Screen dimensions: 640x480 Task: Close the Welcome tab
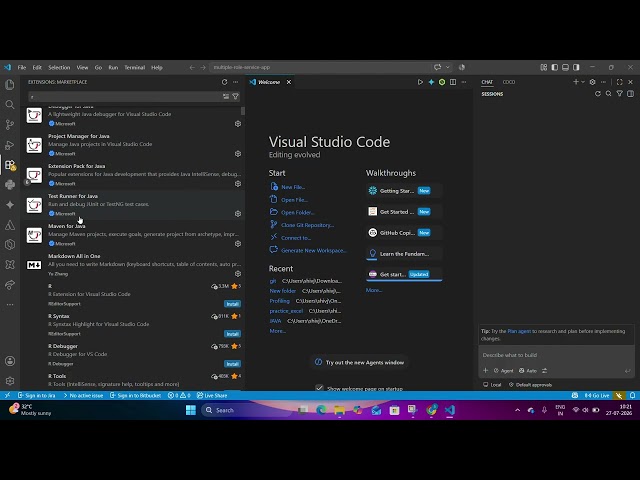click(289, 82)
